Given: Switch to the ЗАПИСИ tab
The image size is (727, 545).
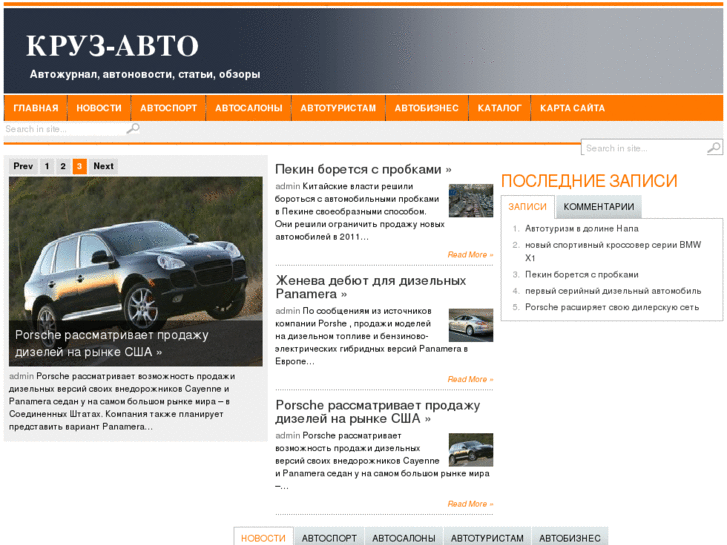Looking at the screenshot, I should (528, 207).
